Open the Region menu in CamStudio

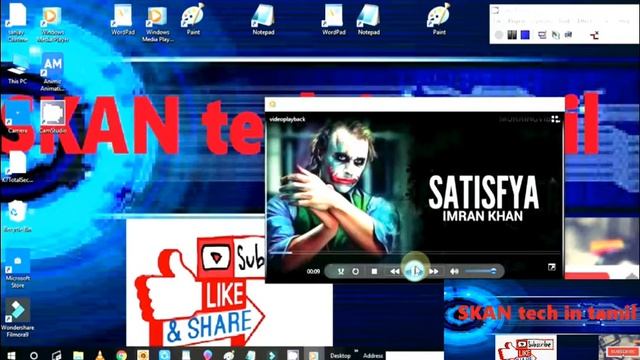[516, 21]
